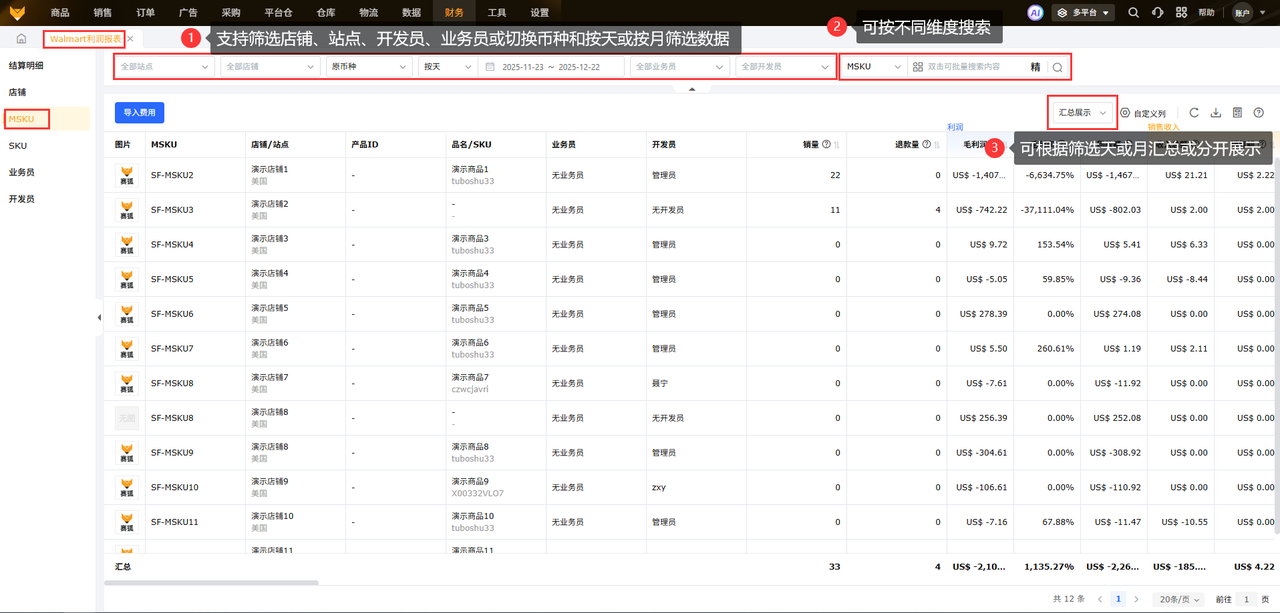
Task: Open the 设置 menu
Action: (540, 13)
